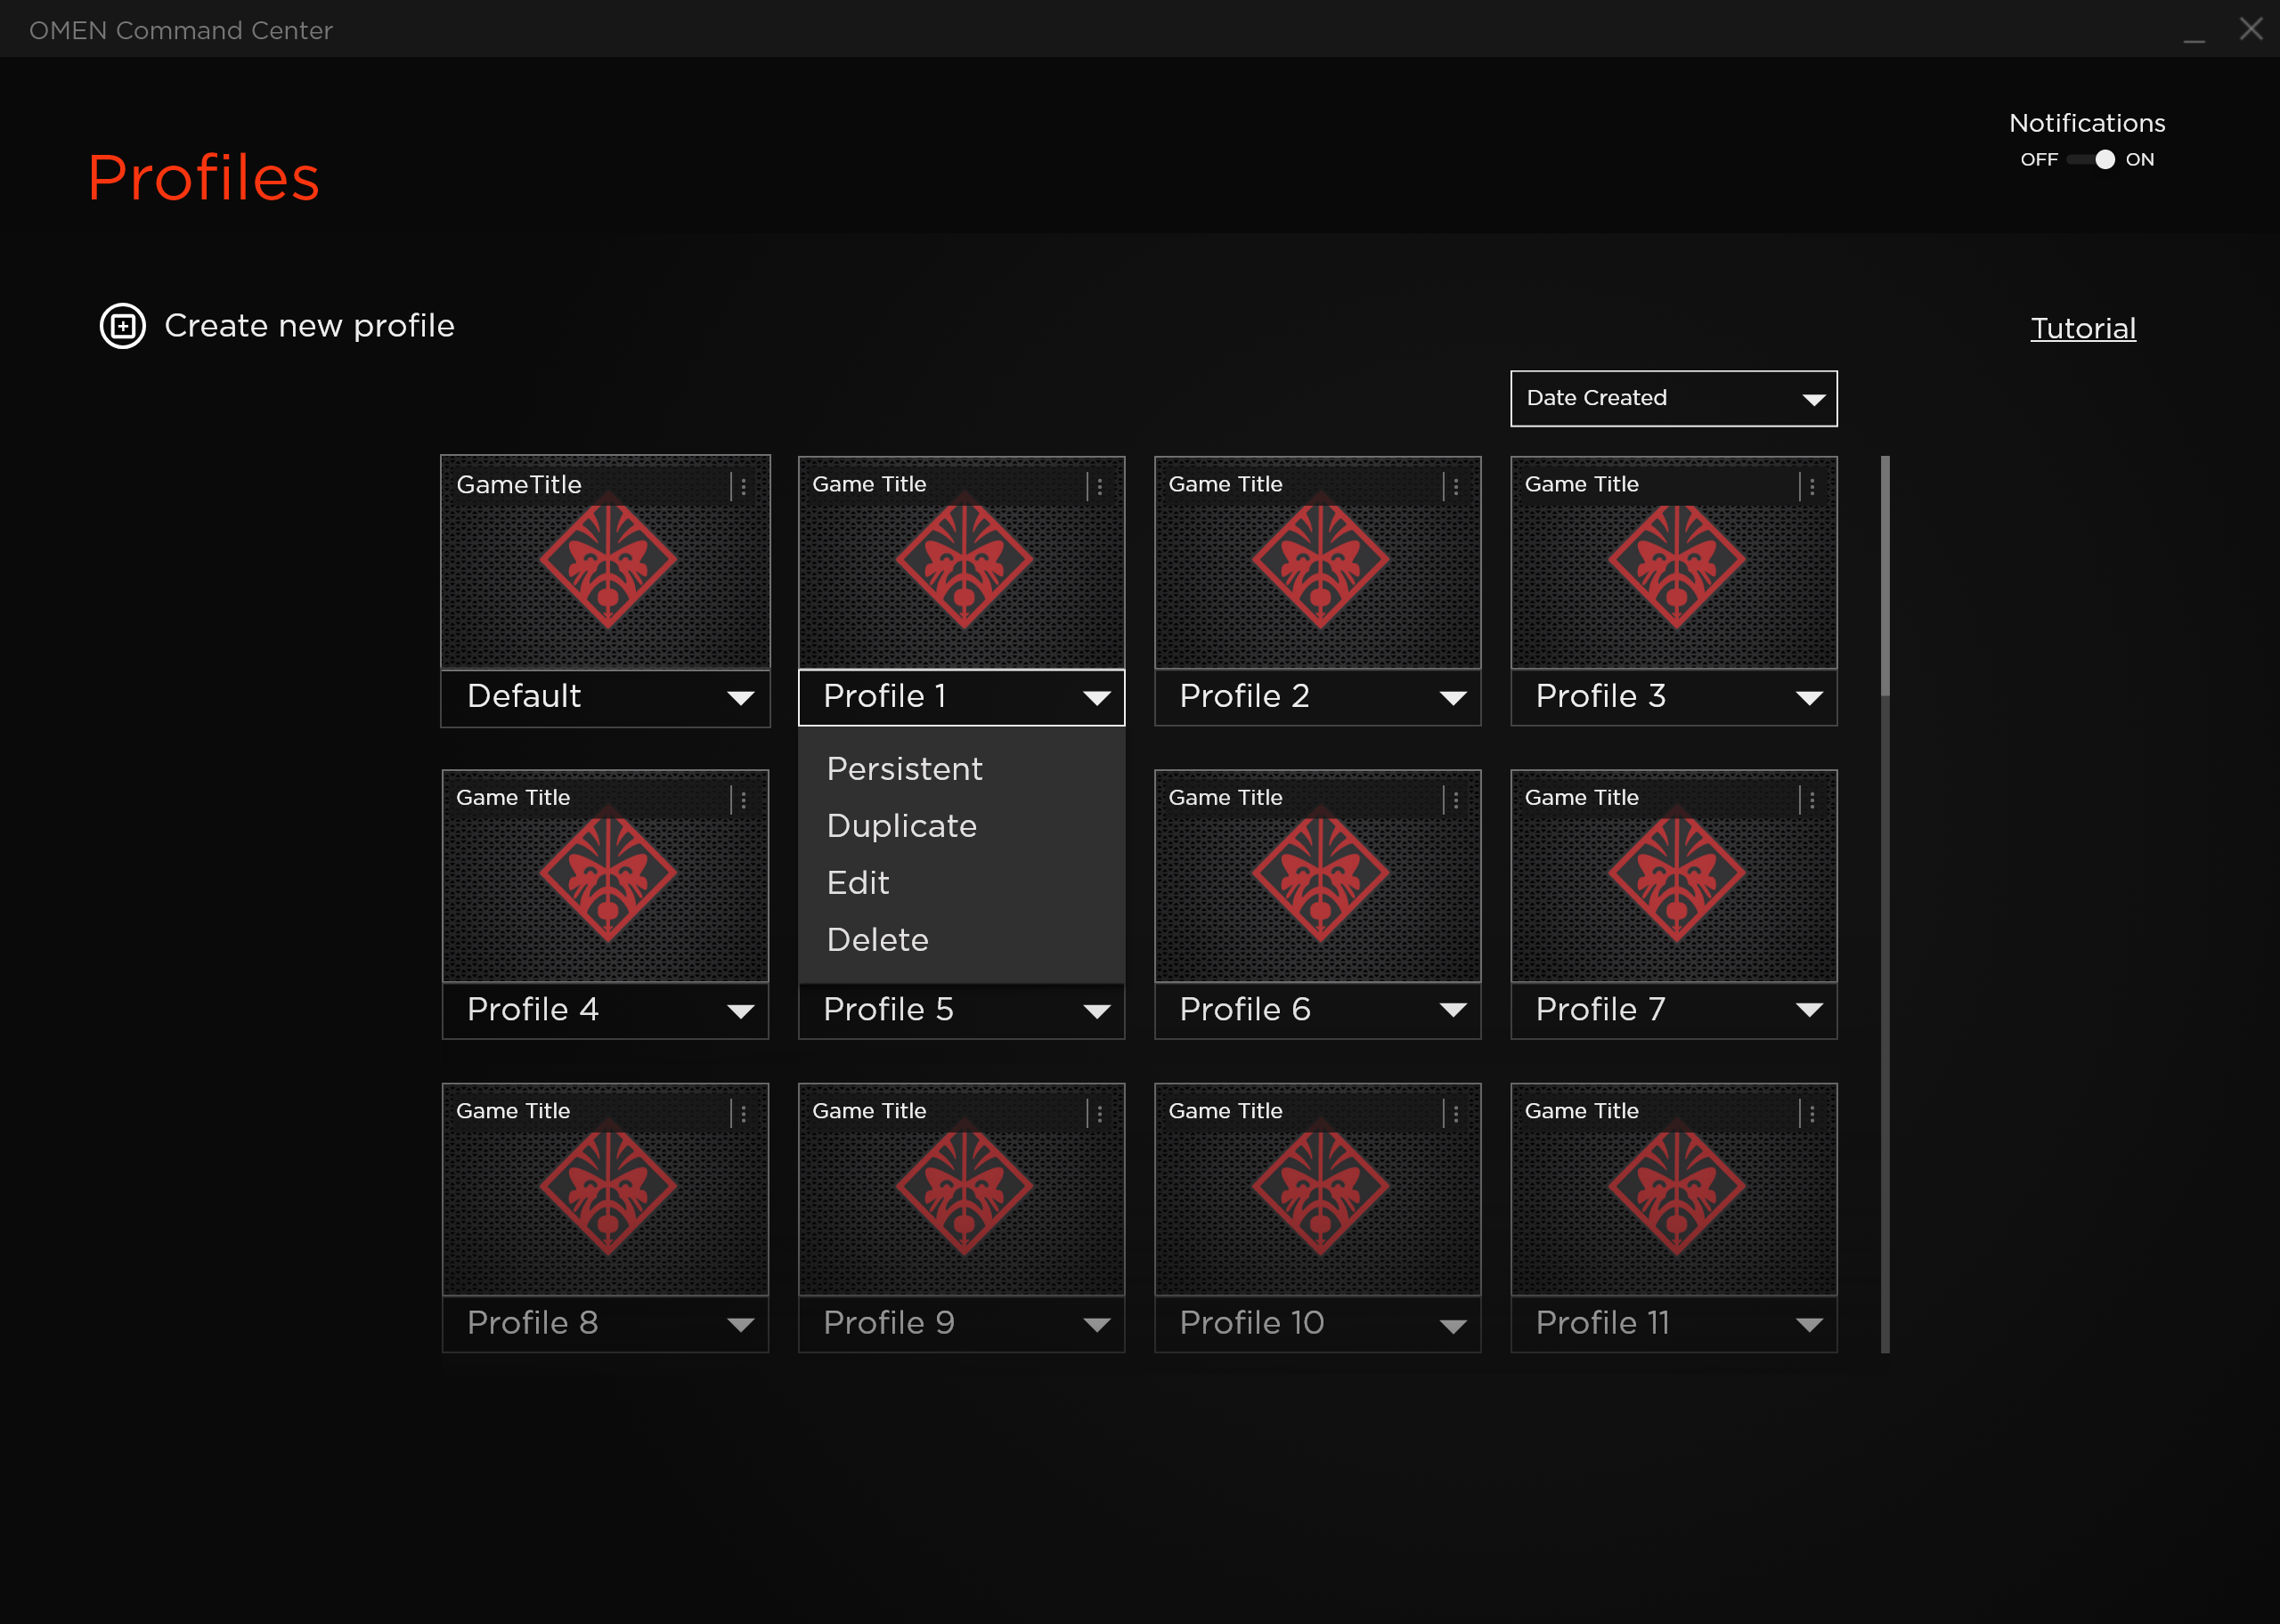Screen dimensions: 2280x1624
Task: Open the Tutorial link
Action: point(2082,328)
